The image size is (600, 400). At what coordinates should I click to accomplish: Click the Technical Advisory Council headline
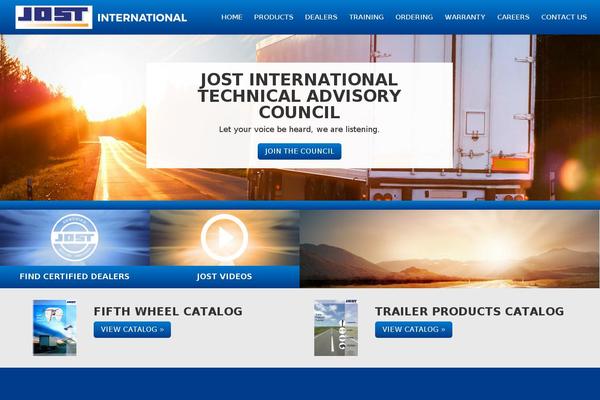[299, 96]
